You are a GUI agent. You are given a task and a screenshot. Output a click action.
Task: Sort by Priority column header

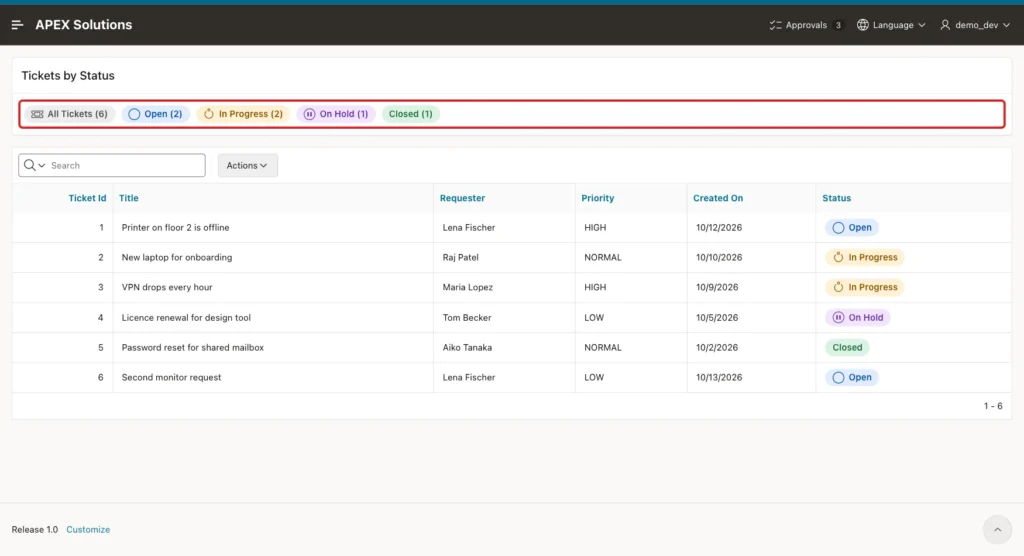click(x=598, y=198)
